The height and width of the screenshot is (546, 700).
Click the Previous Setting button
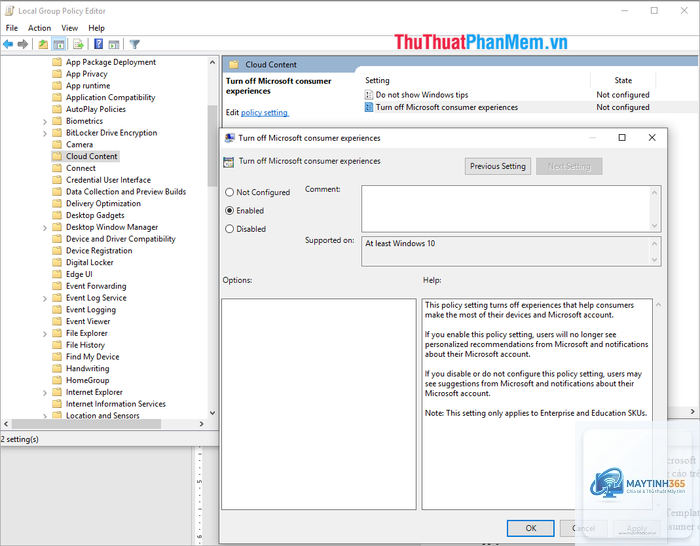pos(498,166)
